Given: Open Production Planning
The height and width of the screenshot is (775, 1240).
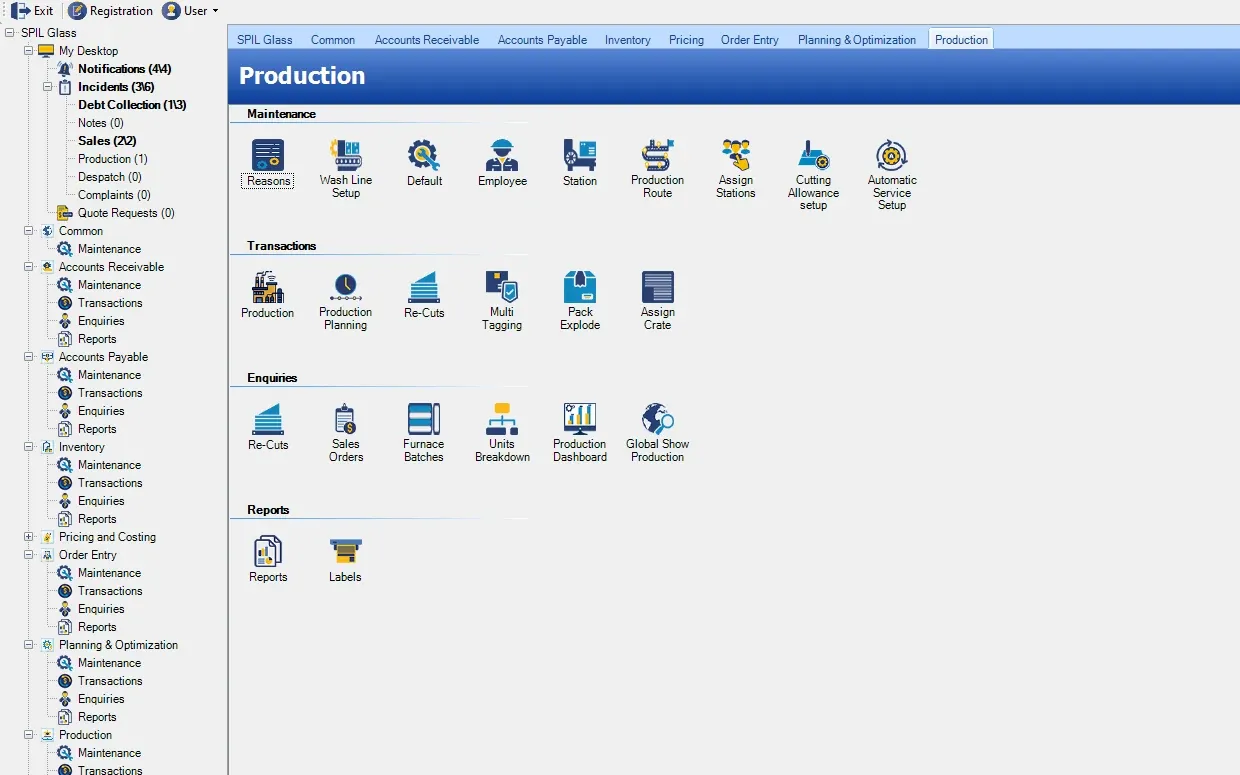Looking at the screenshot, I should (x=346, y=301).
